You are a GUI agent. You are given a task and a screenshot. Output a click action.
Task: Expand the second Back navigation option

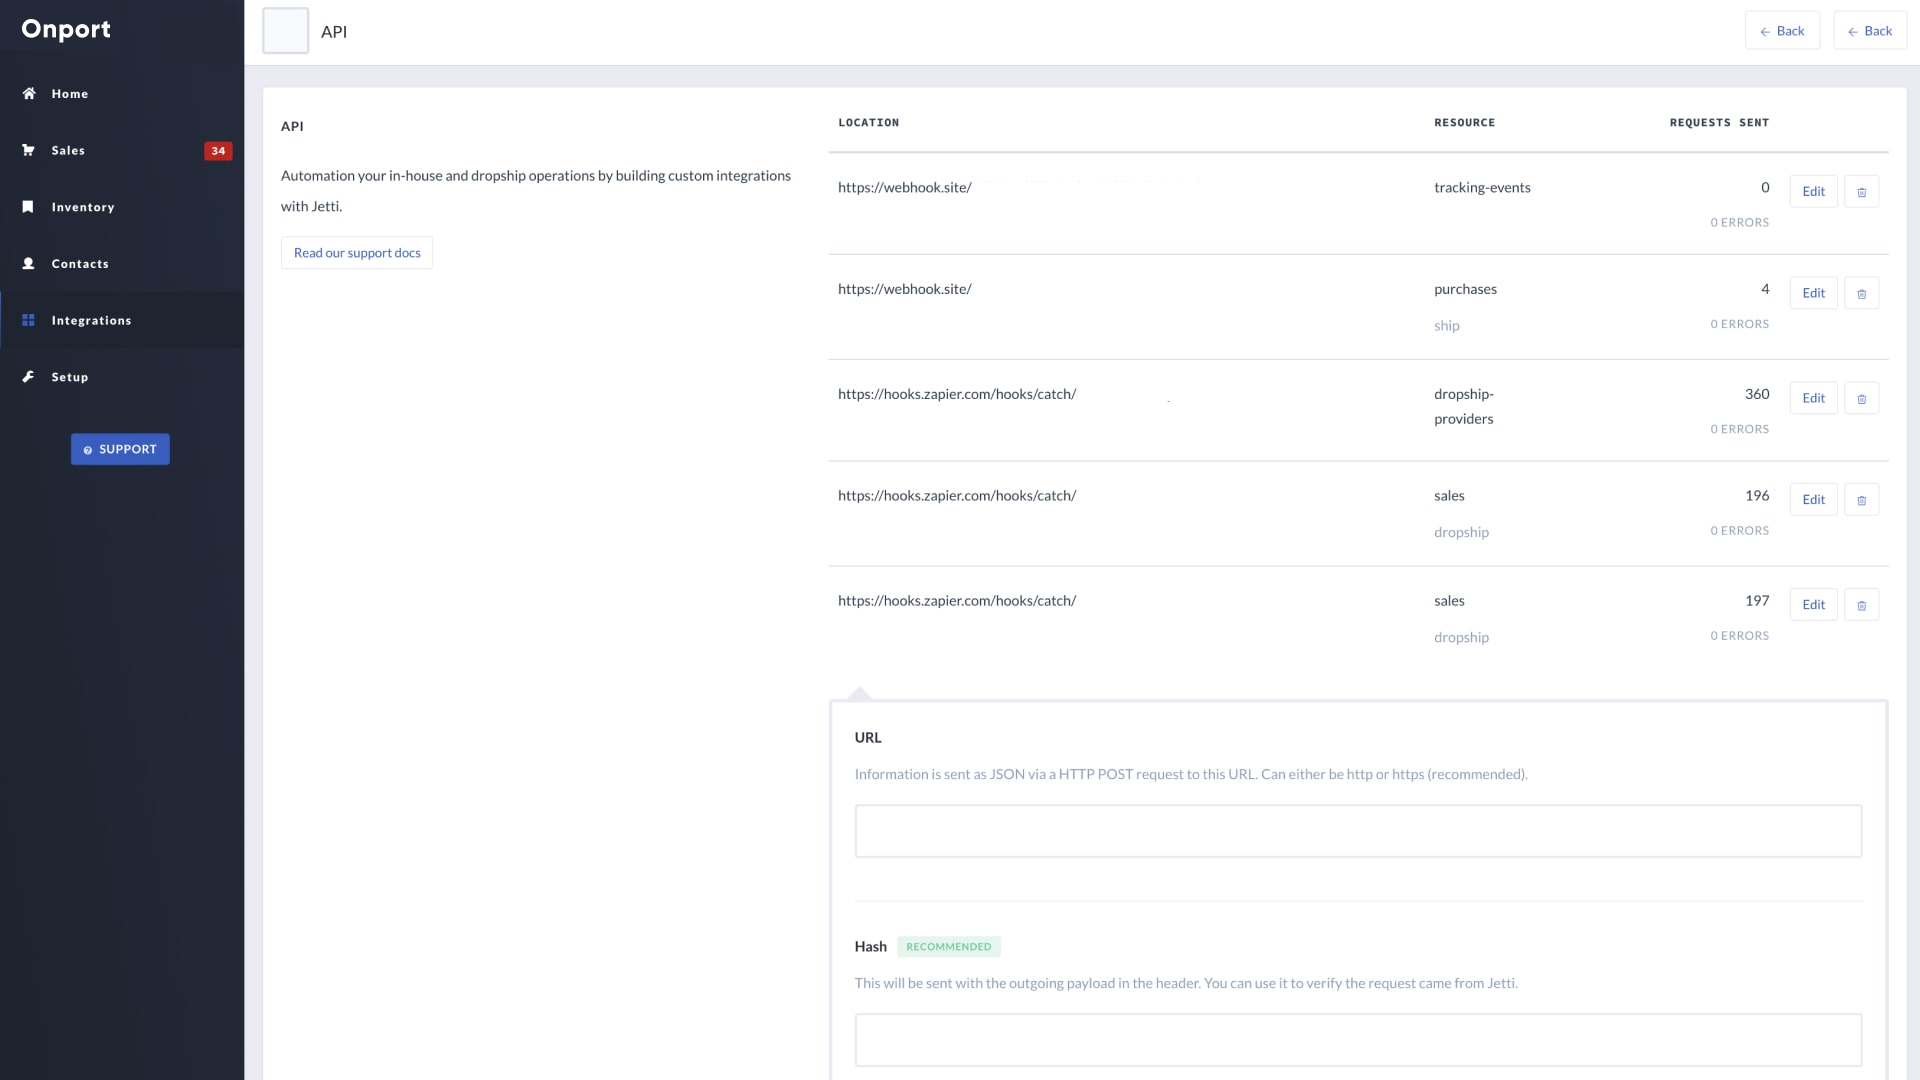click(1870, 32)
